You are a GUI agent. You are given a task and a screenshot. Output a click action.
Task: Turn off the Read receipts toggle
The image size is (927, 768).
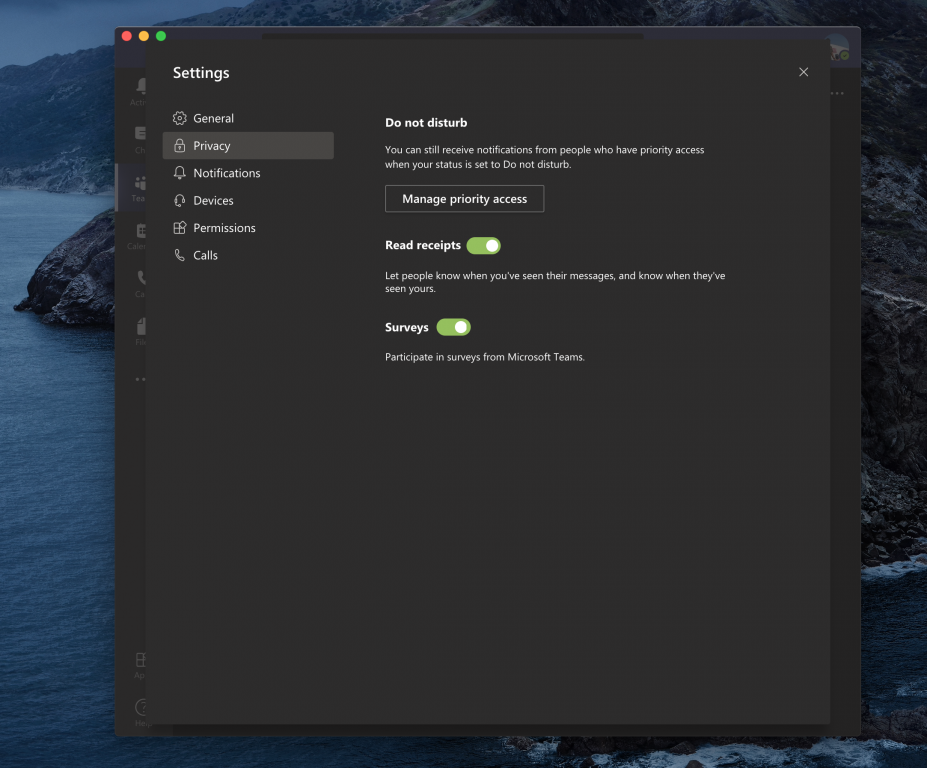click(484, 245)
